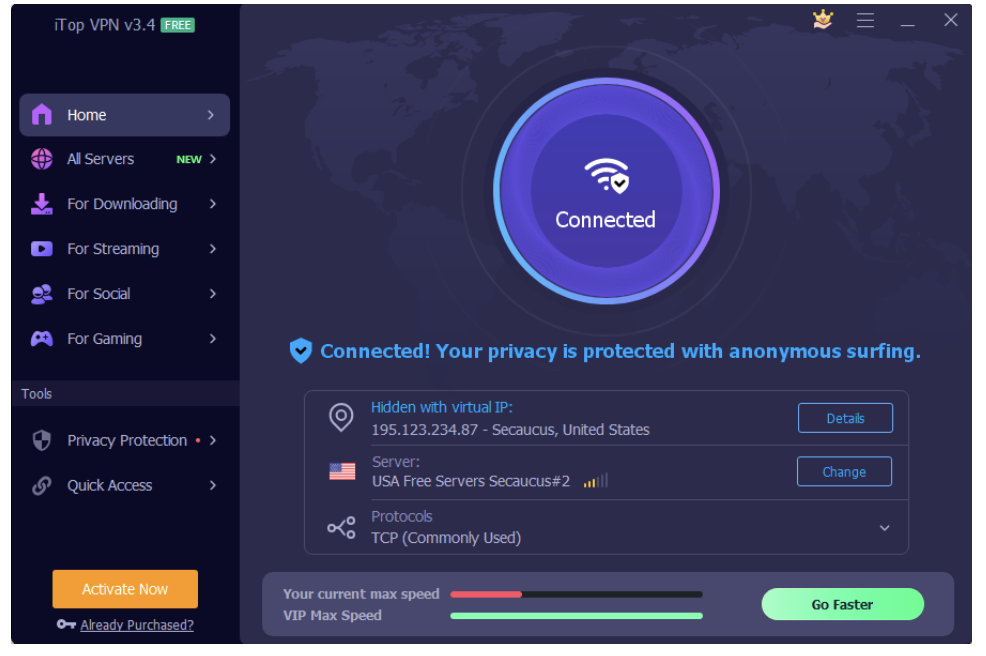The image size is (986, 656).
Task: Expand the Protocols dropdown arrow
Action: coord(884,528)
